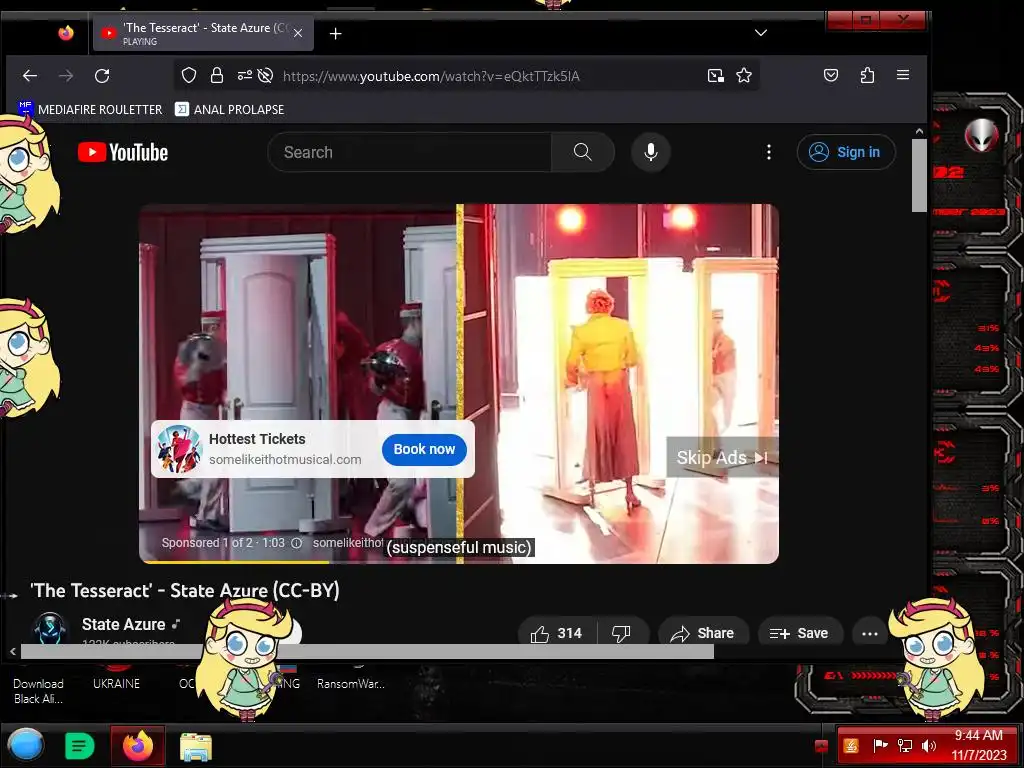Click the Book now ad button
Screen dimensions: 1024x768
point(424,449)
